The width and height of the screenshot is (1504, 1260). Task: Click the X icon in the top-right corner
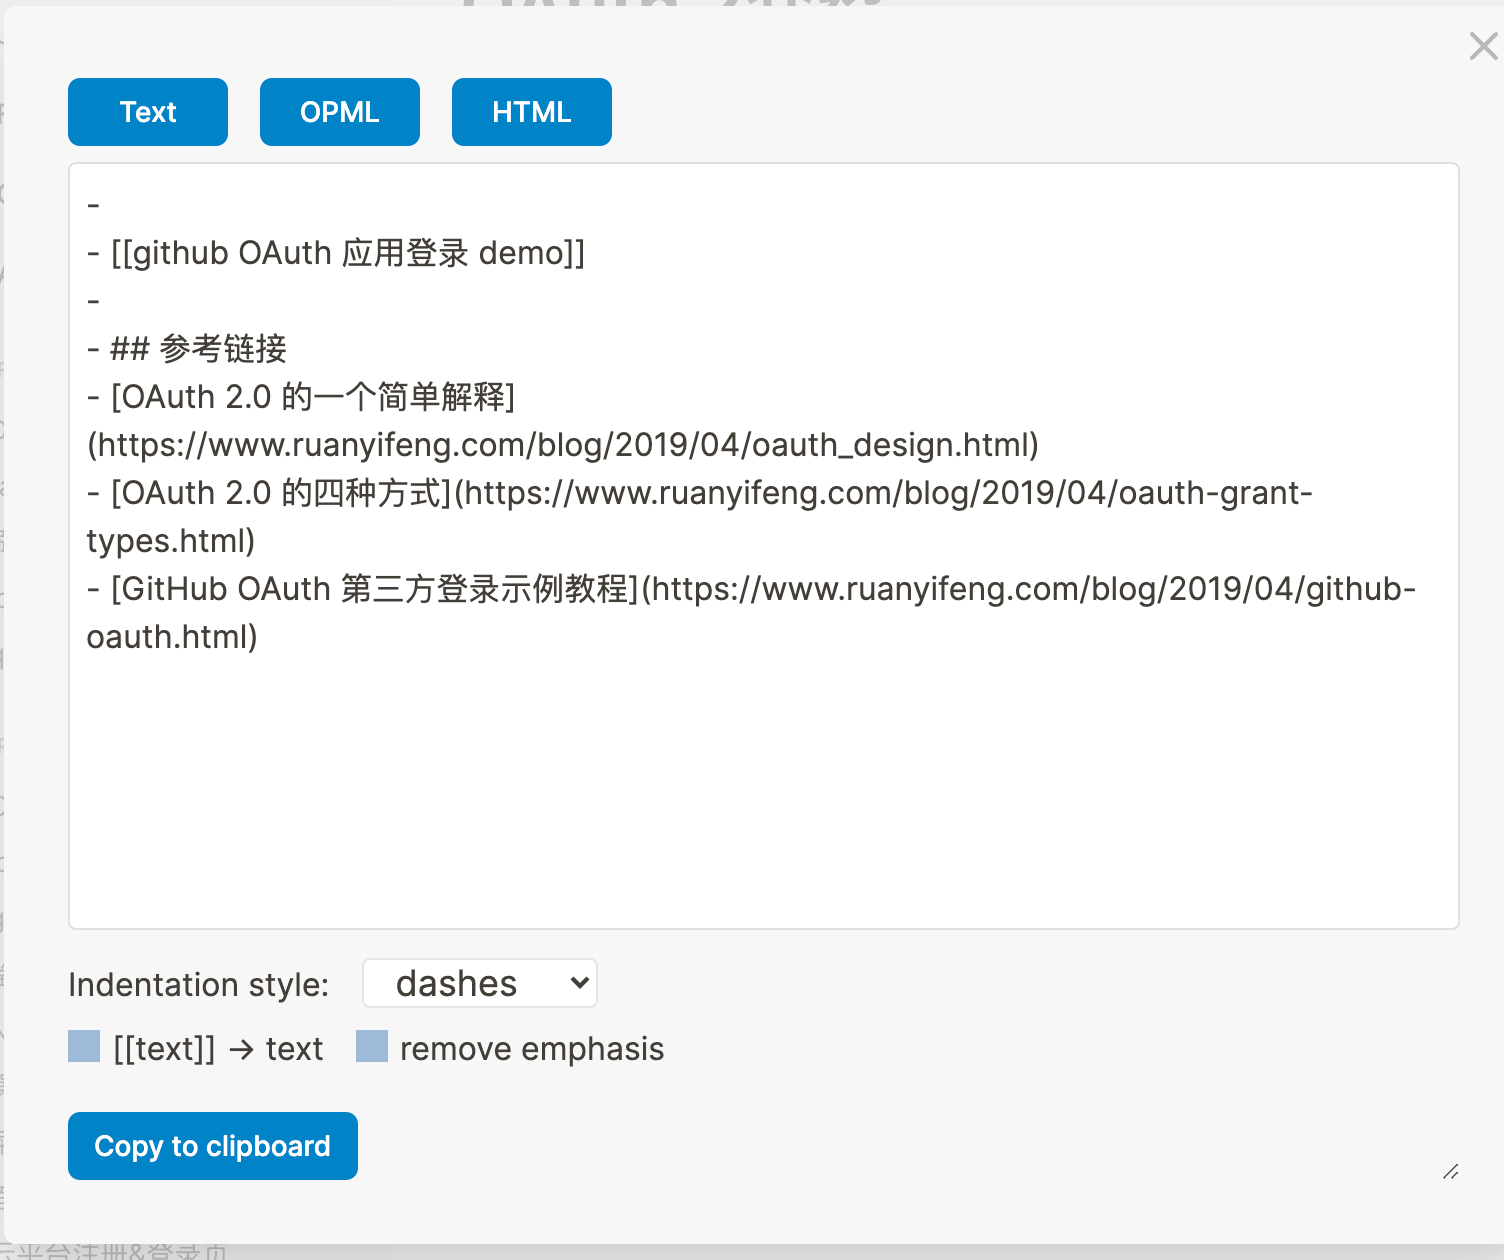(1483, 46)
